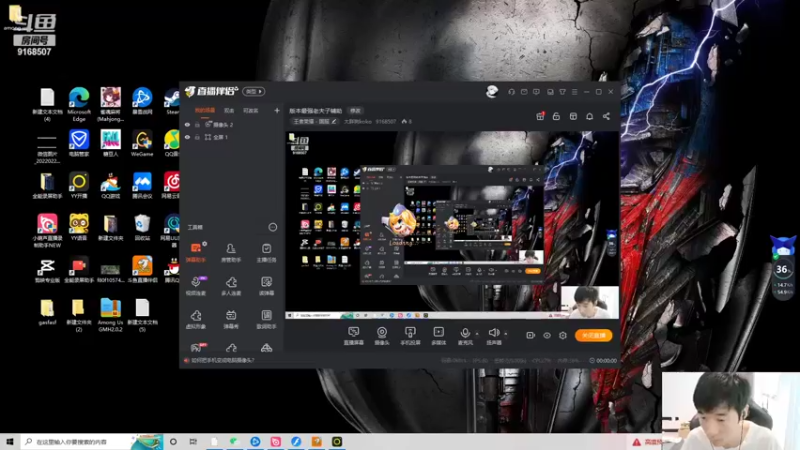The width and height of the screenshot is (800, 450).
Task: Click the 麦克风 microphone icon
Action: coord(465,334)
